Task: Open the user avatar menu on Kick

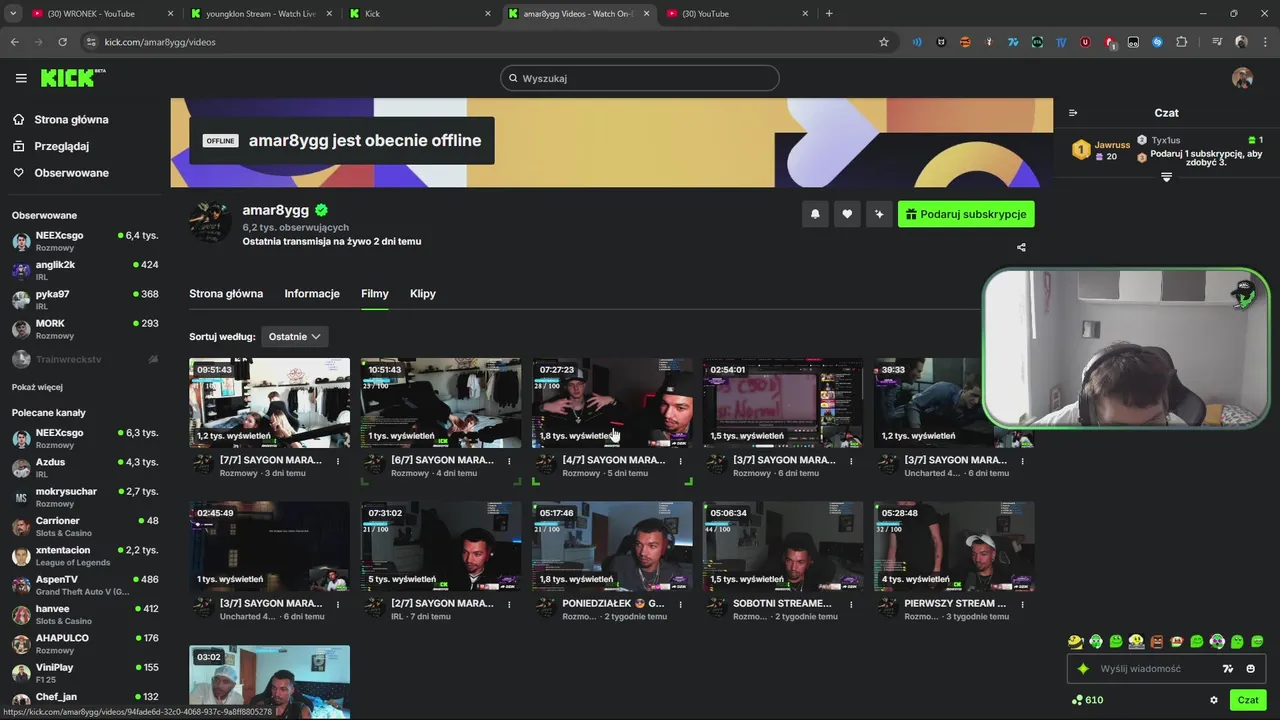Action: (x=1242, y=78)
